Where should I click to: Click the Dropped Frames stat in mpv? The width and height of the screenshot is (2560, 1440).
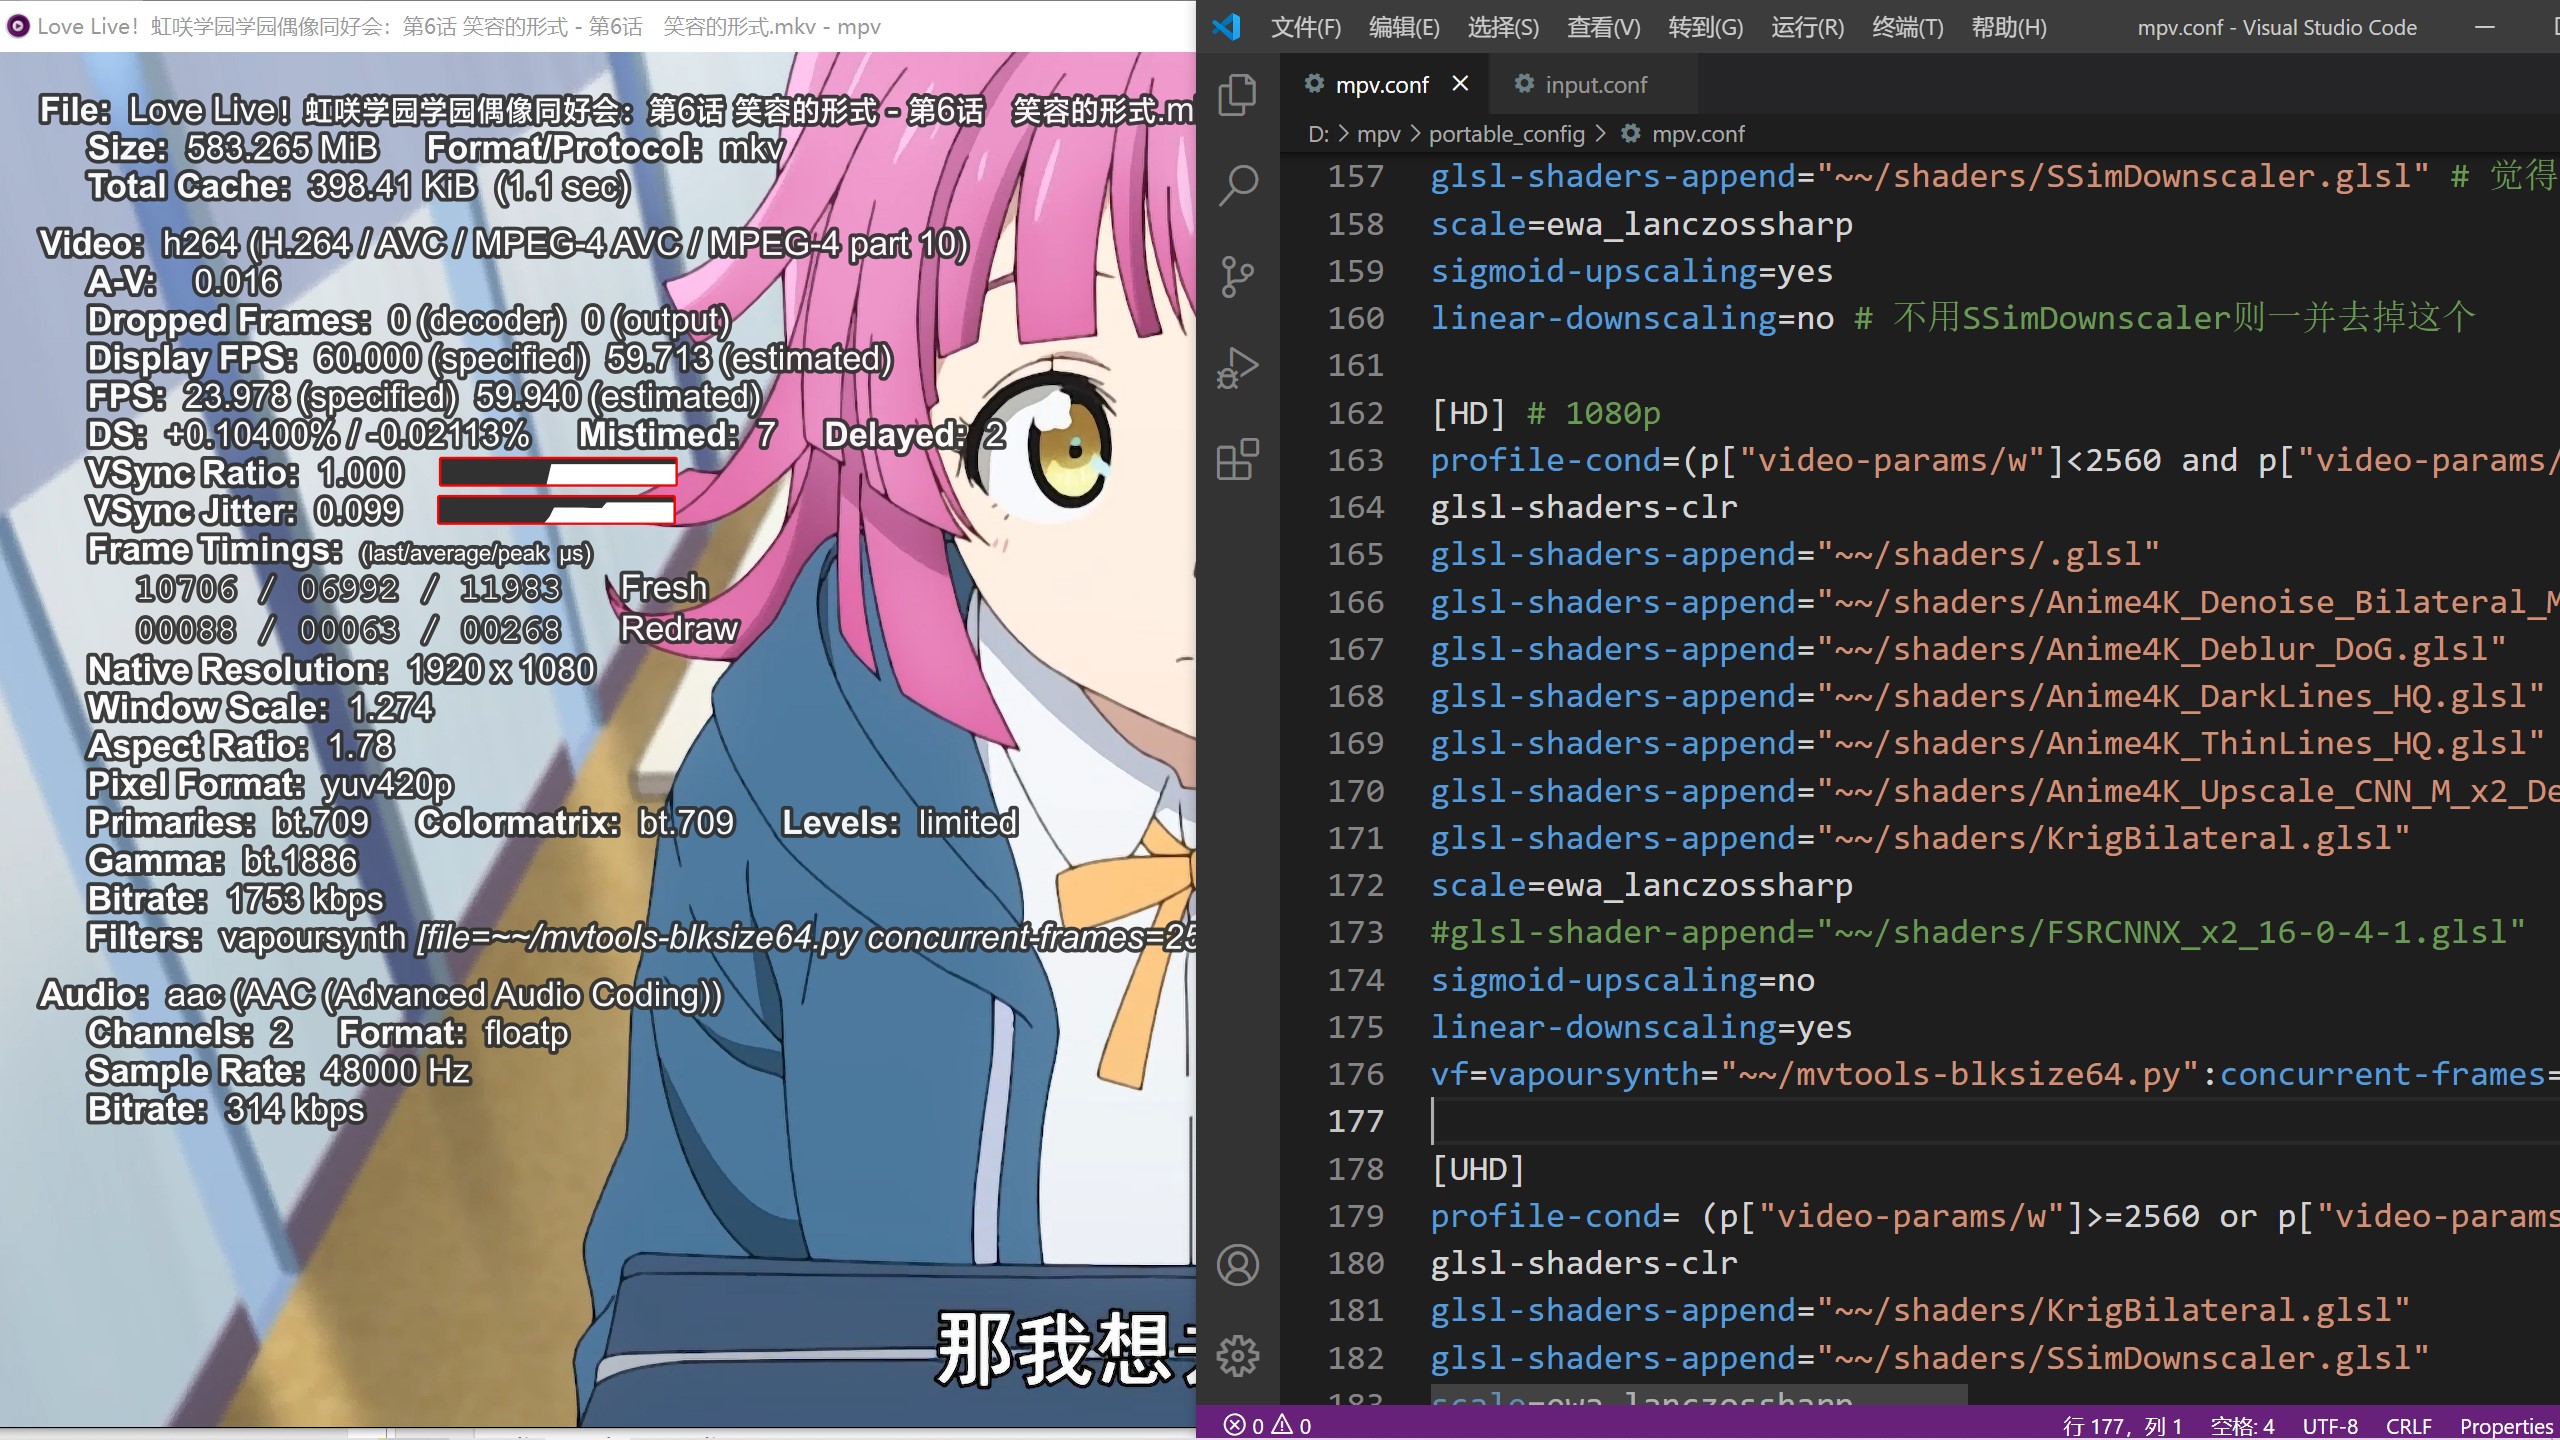pyautogui.click(x=409, y=320)
